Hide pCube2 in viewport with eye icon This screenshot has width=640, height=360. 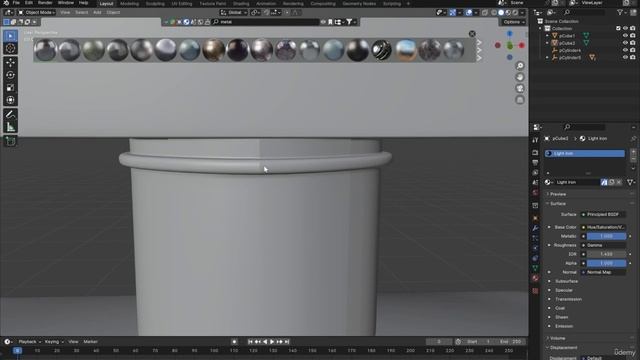pos(625,43)
